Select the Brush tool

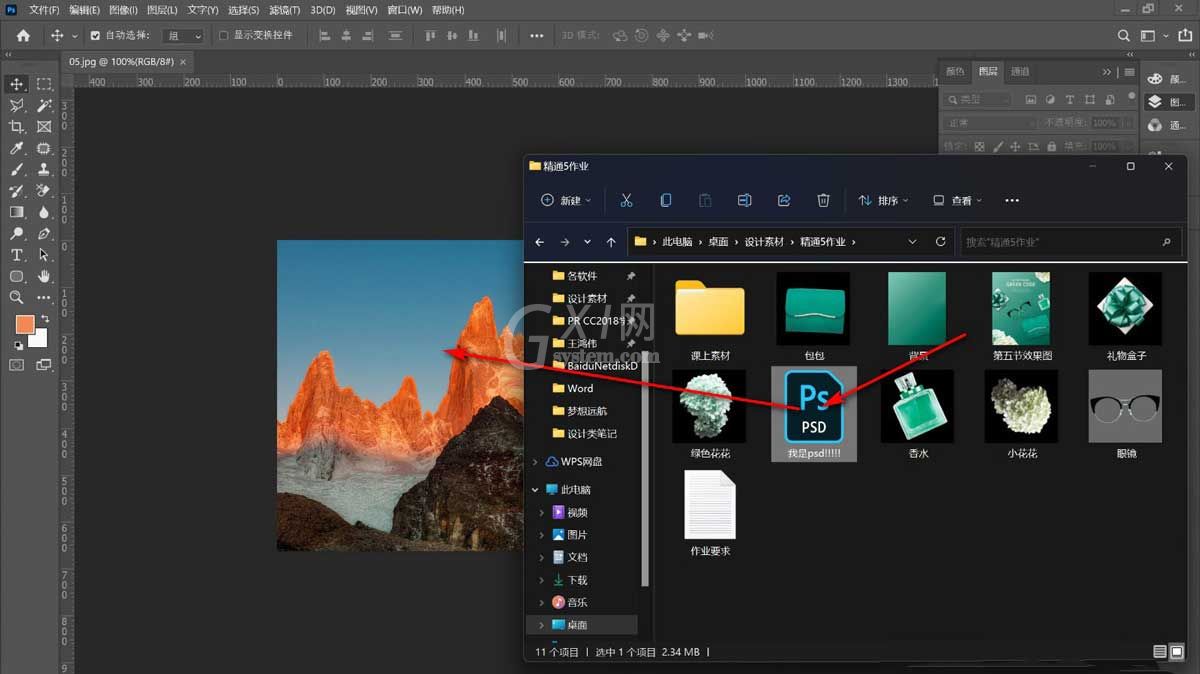(17, 170)
